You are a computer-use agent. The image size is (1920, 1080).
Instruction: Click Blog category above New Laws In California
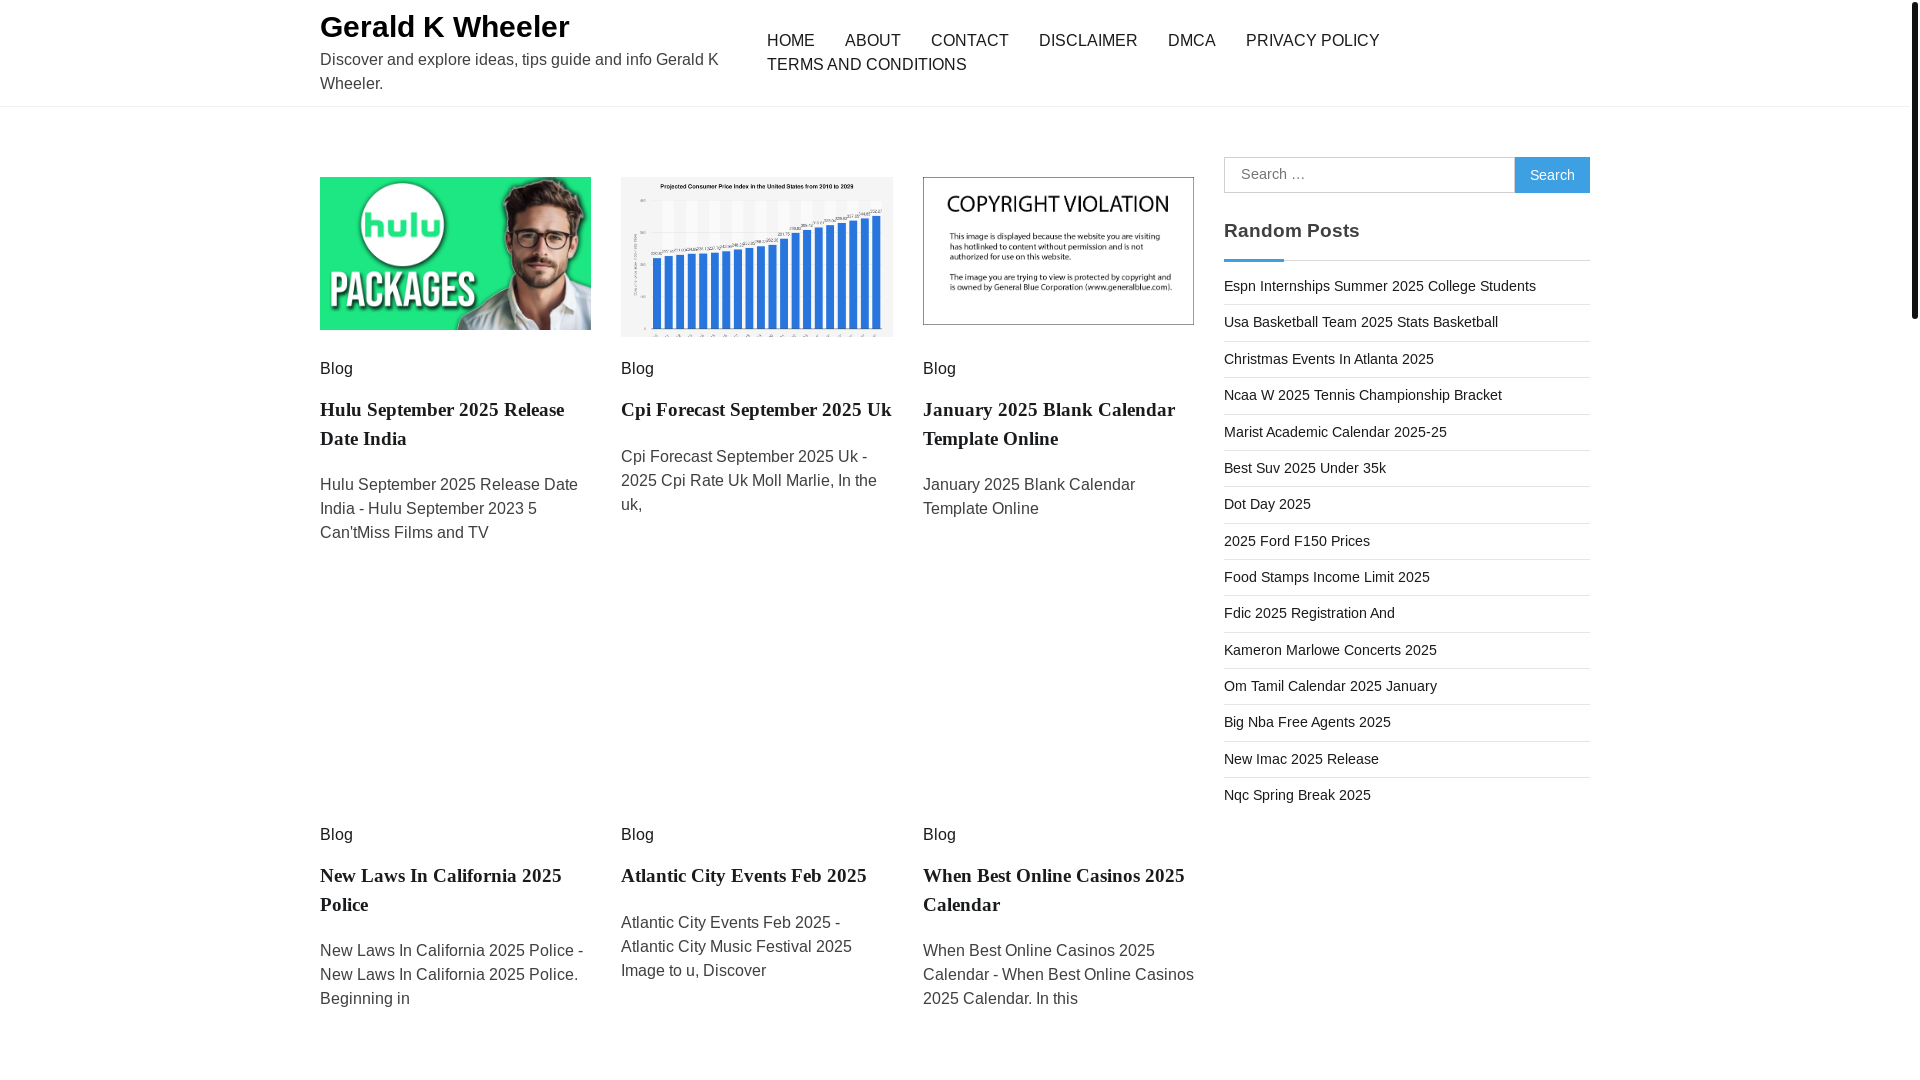coord(336,835)
